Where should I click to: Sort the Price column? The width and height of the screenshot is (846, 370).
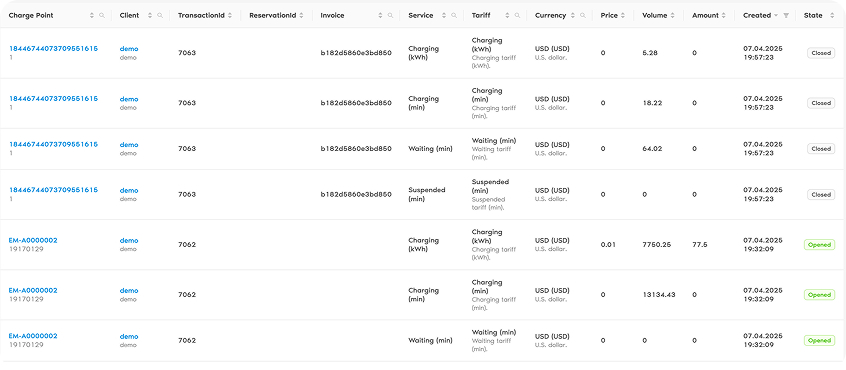623,16
